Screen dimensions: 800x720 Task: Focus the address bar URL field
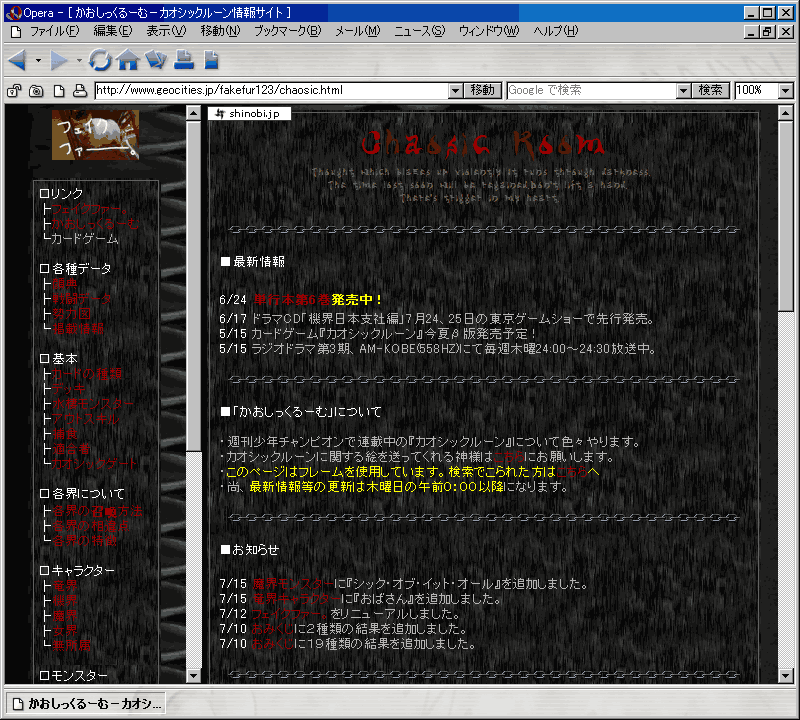click(272, 91)
